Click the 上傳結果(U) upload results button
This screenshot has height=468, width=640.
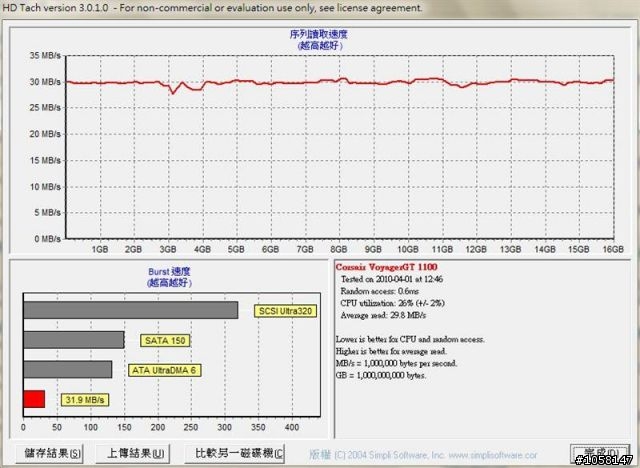tap(133, 453)
